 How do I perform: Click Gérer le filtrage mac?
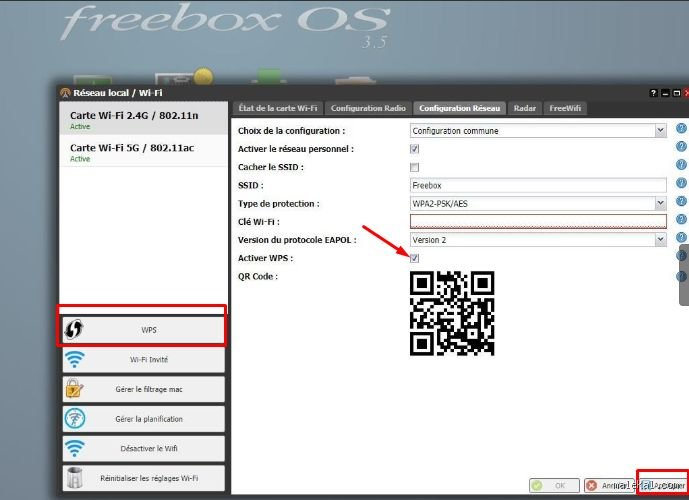(144, 389)
